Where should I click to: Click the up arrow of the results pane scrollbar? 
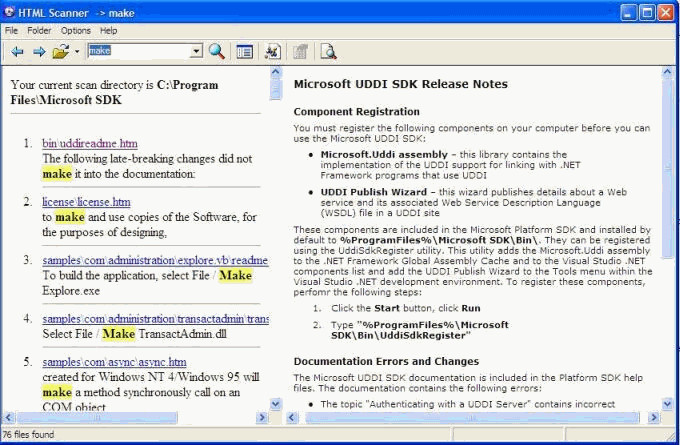click(275, 72)
